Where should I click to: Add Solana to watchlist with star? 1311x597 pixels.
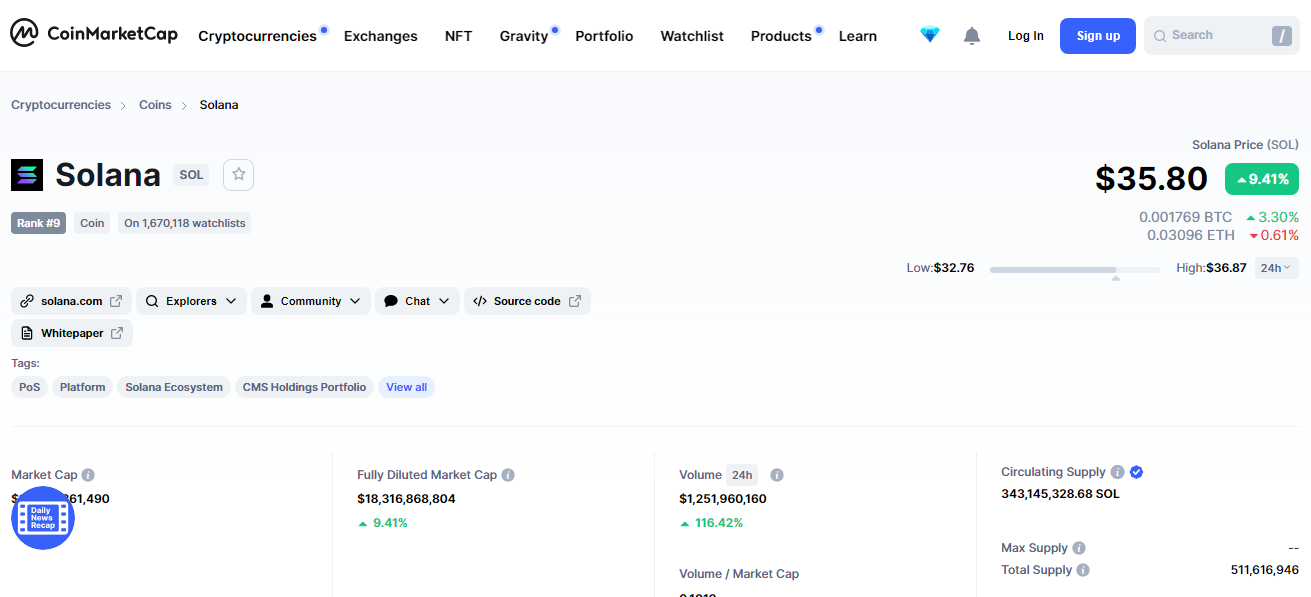[x=238, y=174]
